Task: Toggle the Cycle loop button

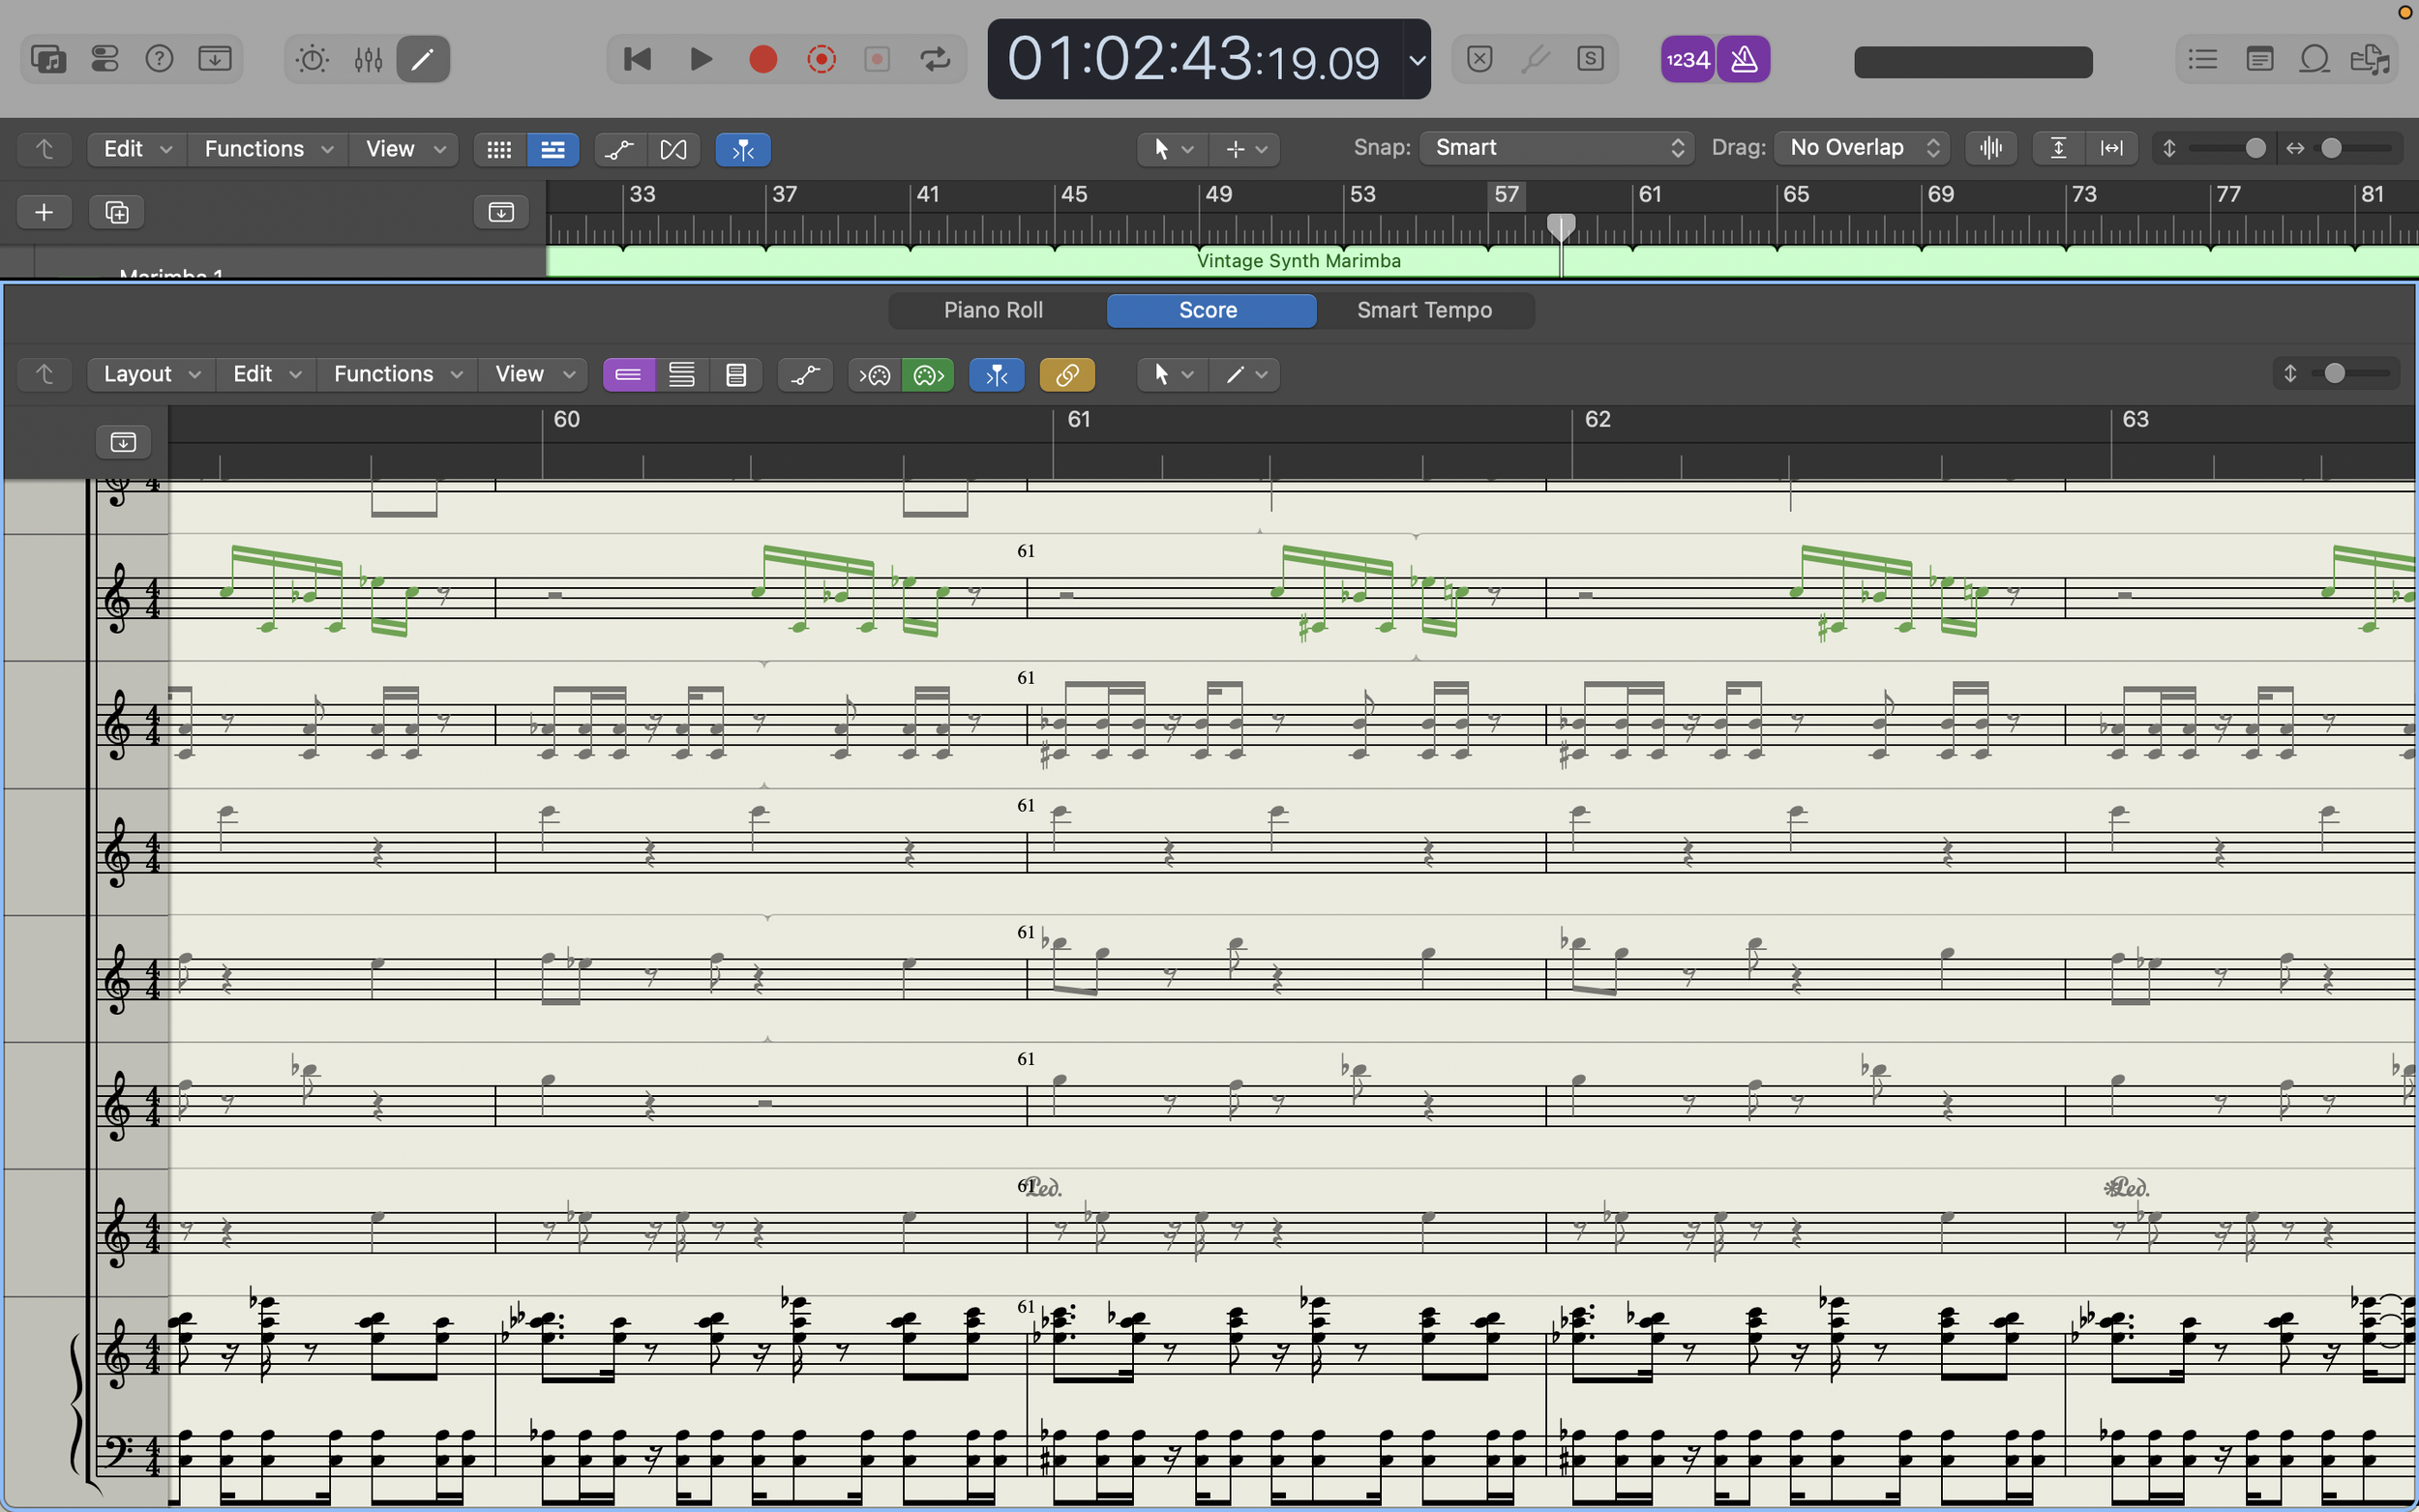Action: coord(935,59)
